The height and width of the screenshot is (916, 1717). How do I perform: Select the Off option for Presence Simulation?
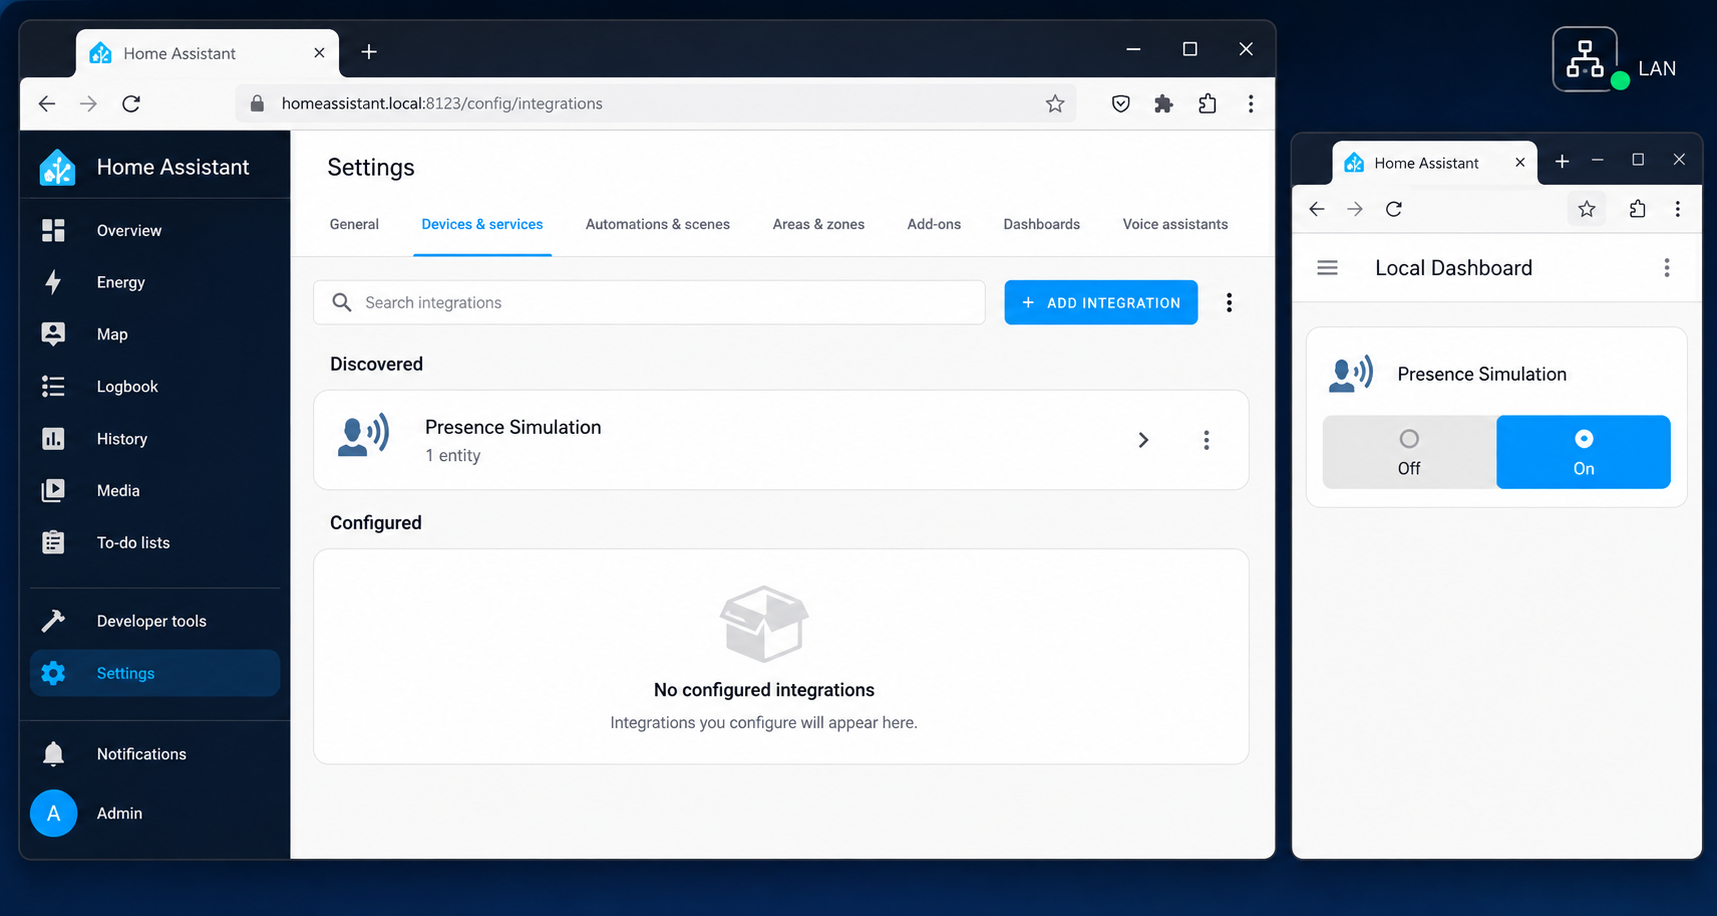[x=1409, y=452]
